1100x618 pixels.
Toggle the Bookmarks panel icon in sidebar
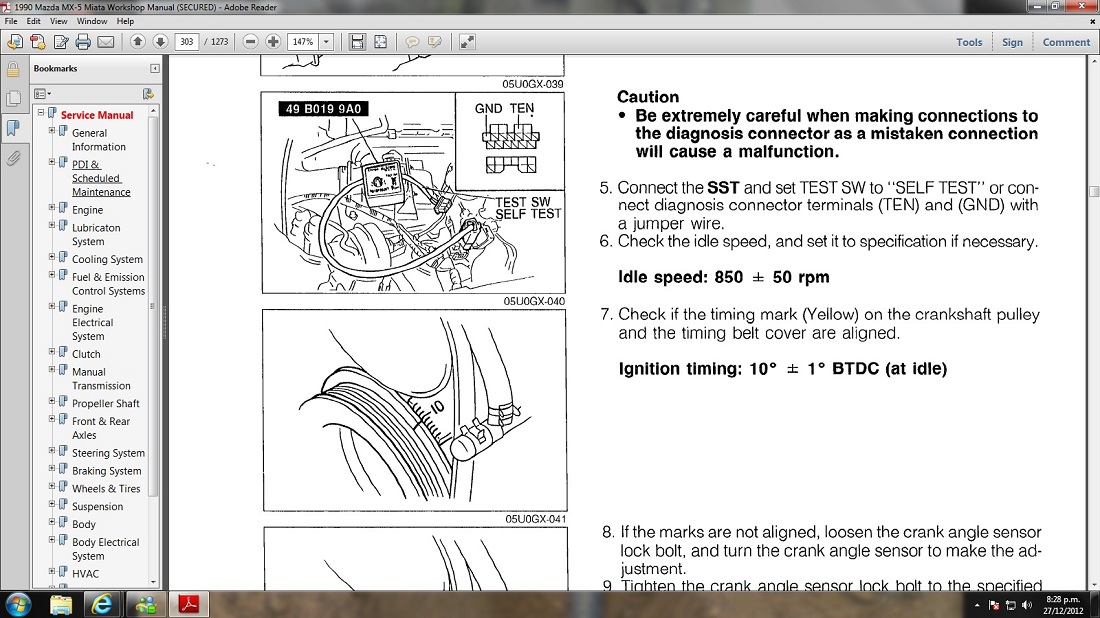tap(13, 128)
